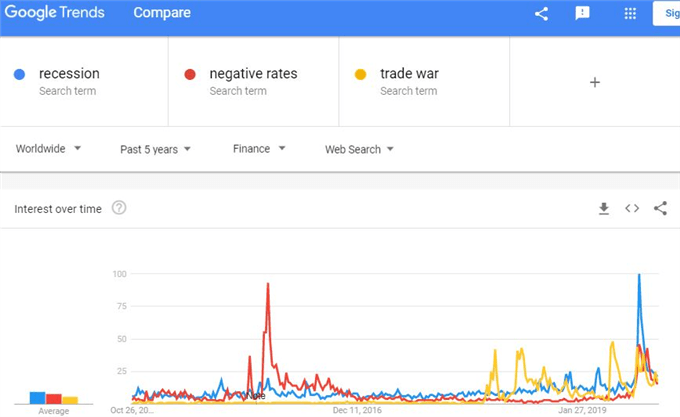Screen dimensions: 680x417
Task: Share the Interest over time chart
Action: (660, 208)
